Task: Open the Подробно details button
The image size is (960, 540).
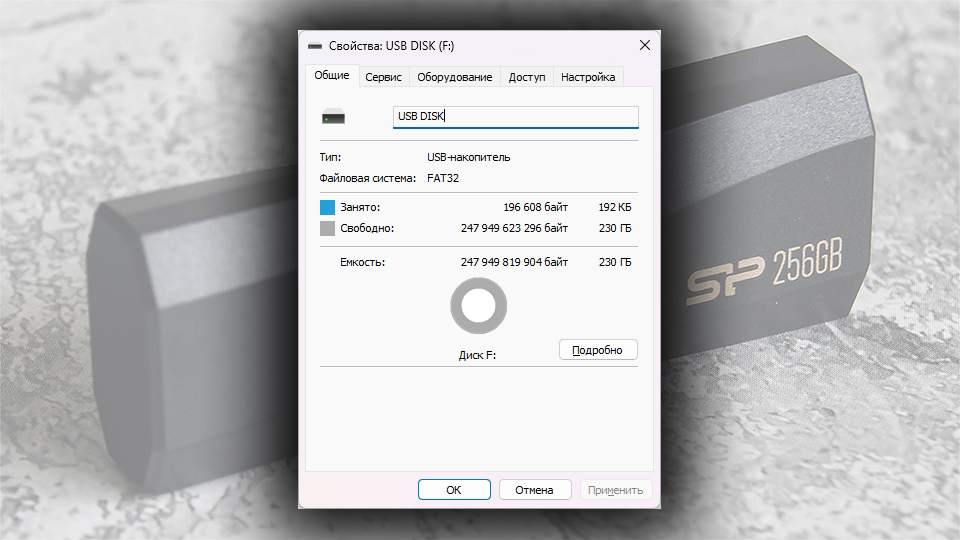Action: pyautogui.click(x=598, y=350)
